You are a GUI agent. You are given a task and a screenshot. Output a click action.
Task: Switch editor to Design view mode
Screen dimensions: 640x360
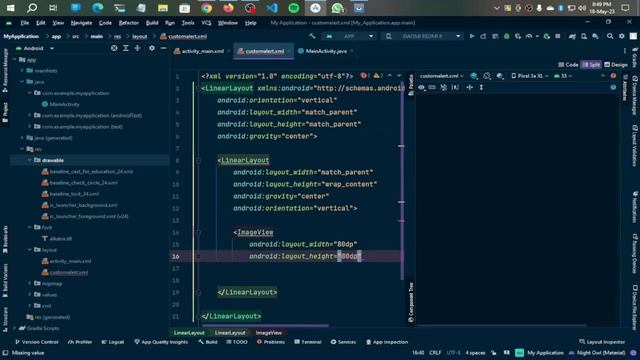pos(616,64)
